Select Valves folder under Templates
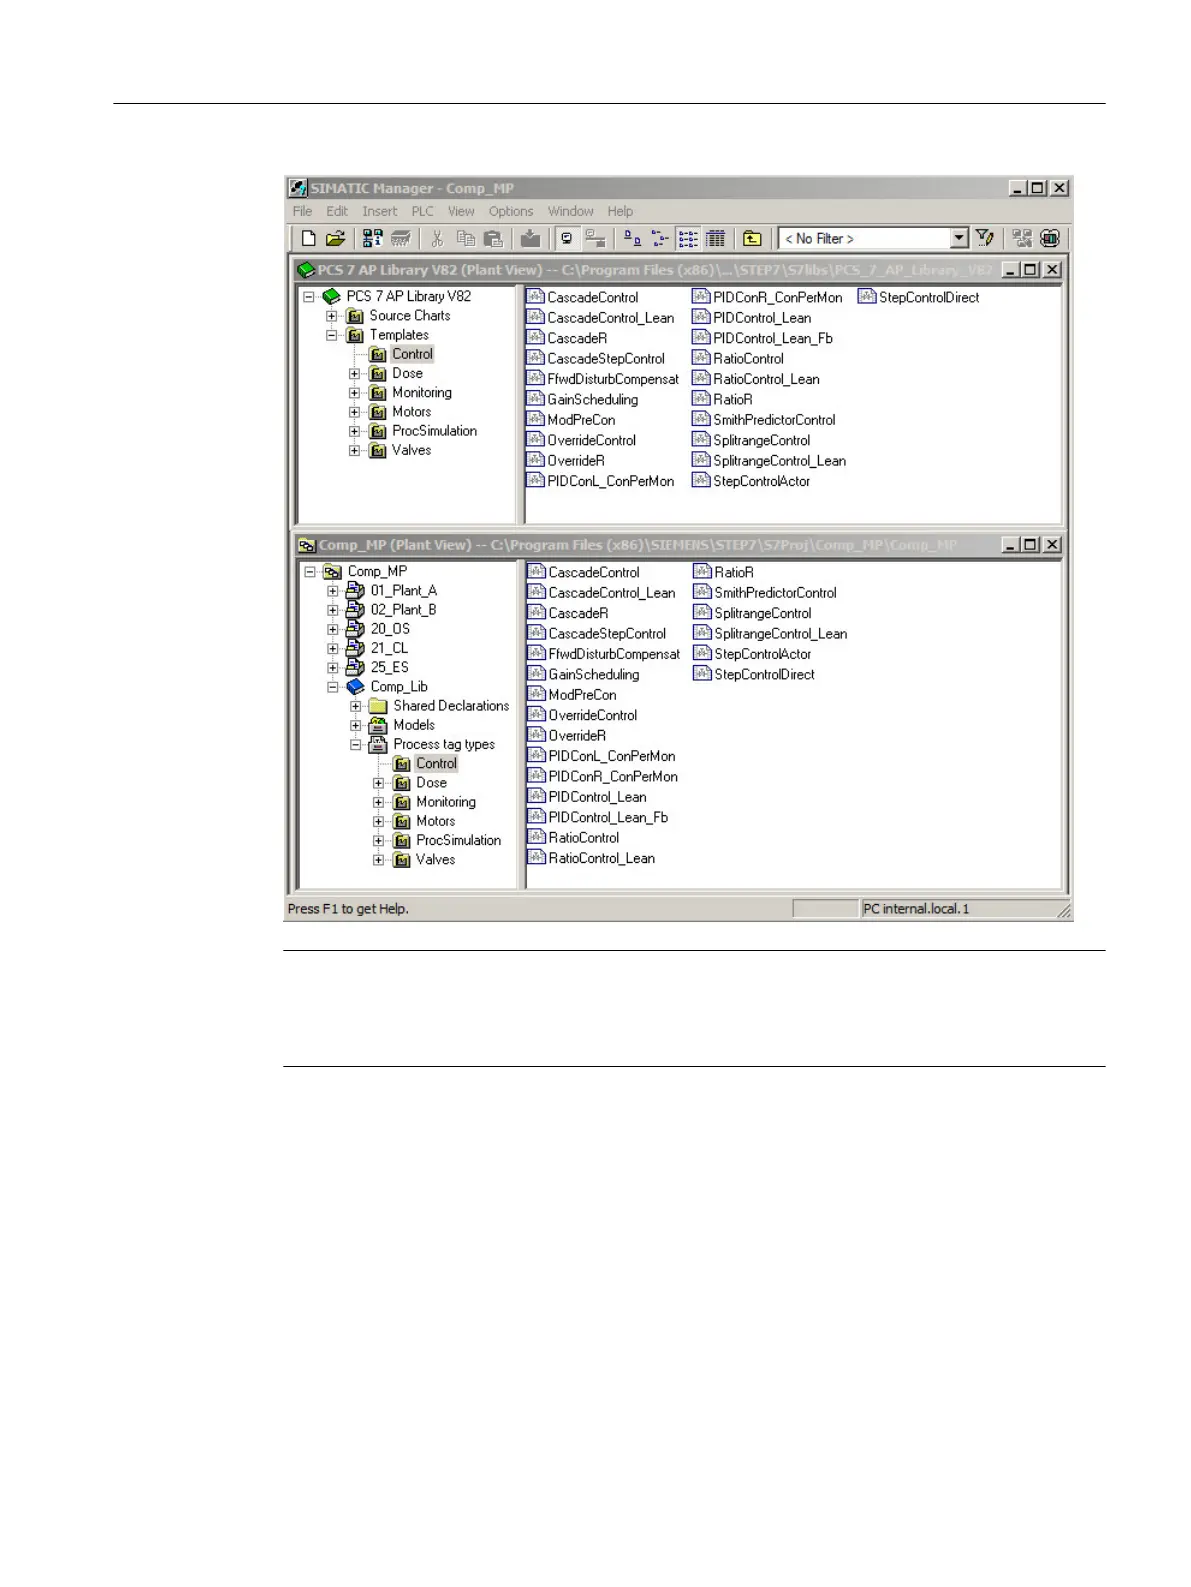The image size is (1191, 1587). 411,450
